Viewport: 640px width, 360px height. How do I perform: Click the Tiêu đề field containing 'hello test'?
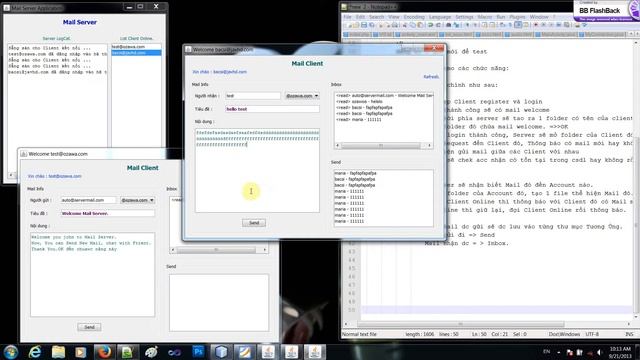[x=272, y=109]
